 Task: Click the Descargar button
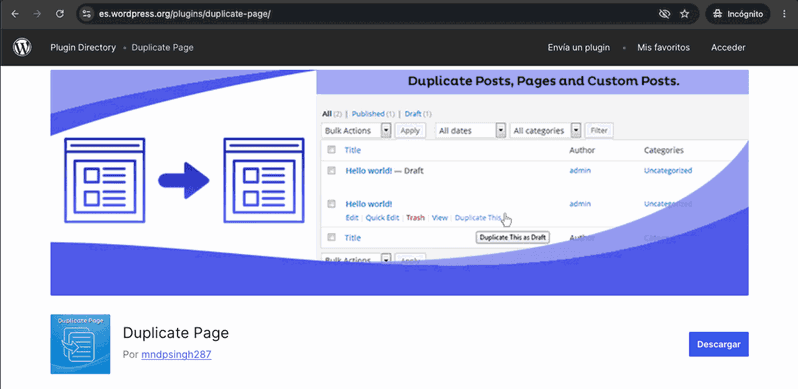(x=719, y=344)
